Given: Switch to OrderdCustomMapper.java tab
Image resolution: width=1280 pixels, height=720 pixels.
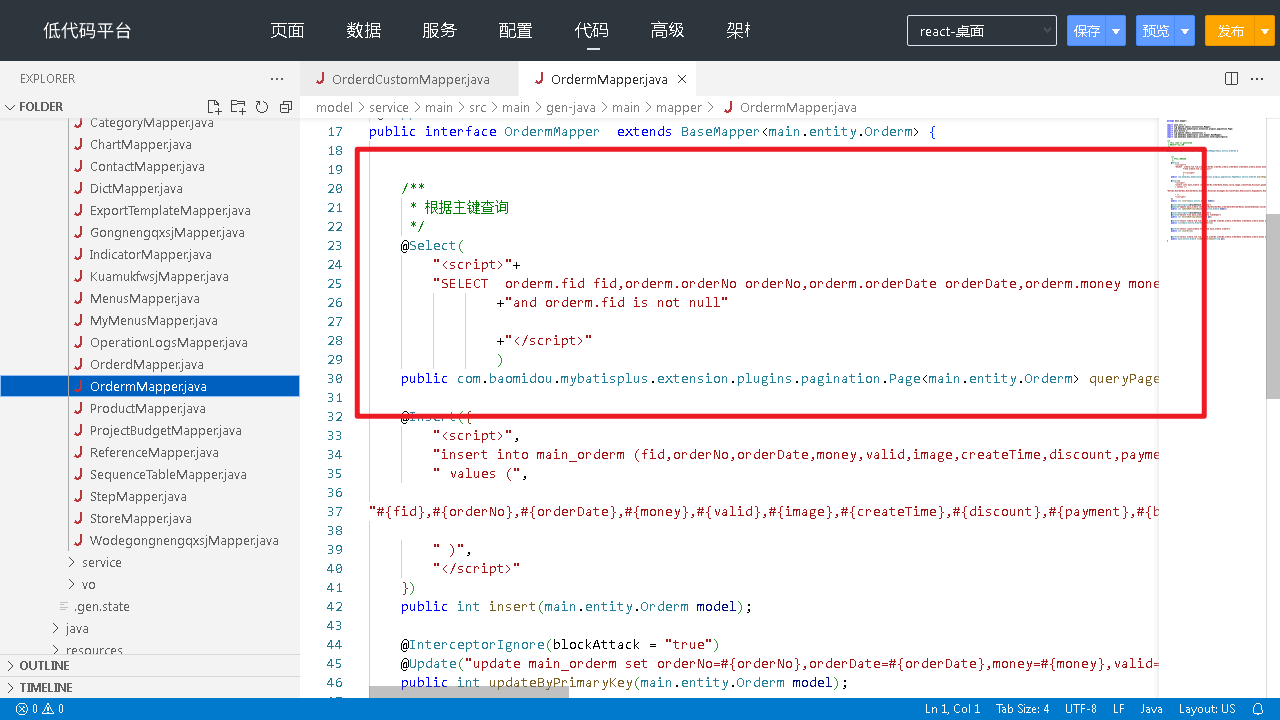Looking at the screenshot, I should pos(410,79).
